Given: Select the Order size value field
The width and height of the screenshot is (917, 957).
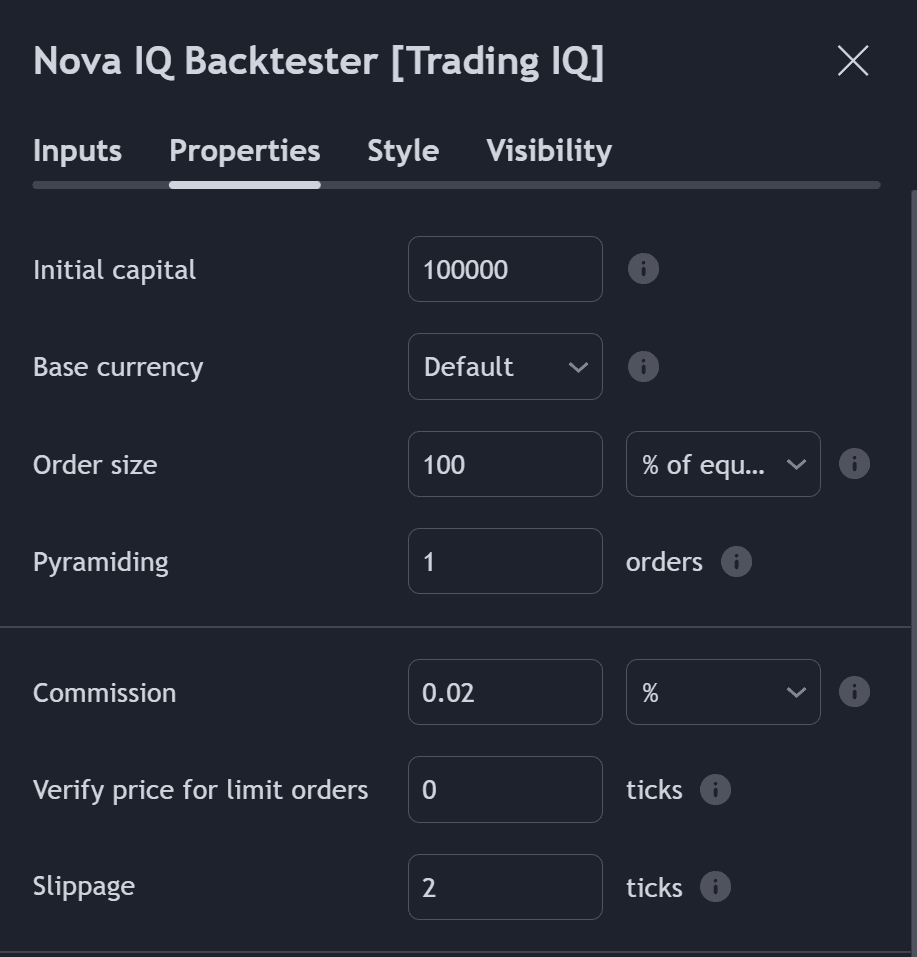Looking at the screenshot, I should tap(505, 463).
